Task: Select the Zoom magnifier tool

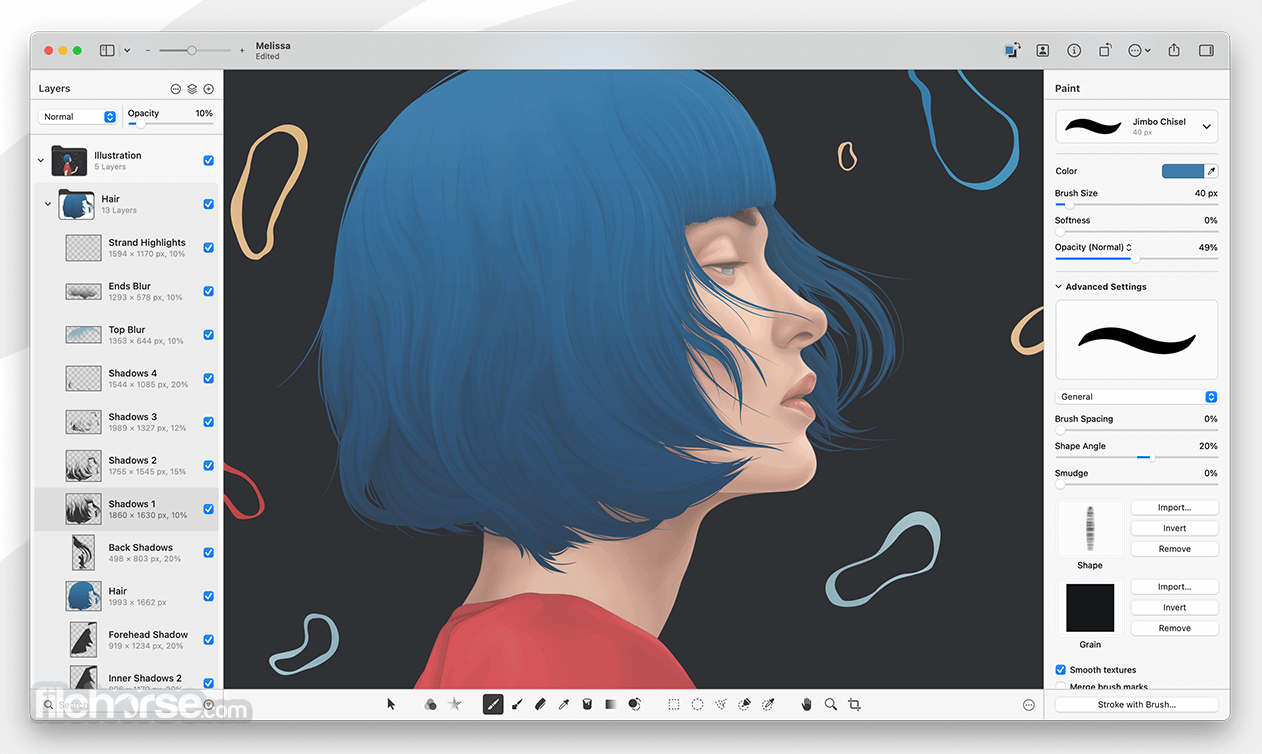Action: coord(831,704)
